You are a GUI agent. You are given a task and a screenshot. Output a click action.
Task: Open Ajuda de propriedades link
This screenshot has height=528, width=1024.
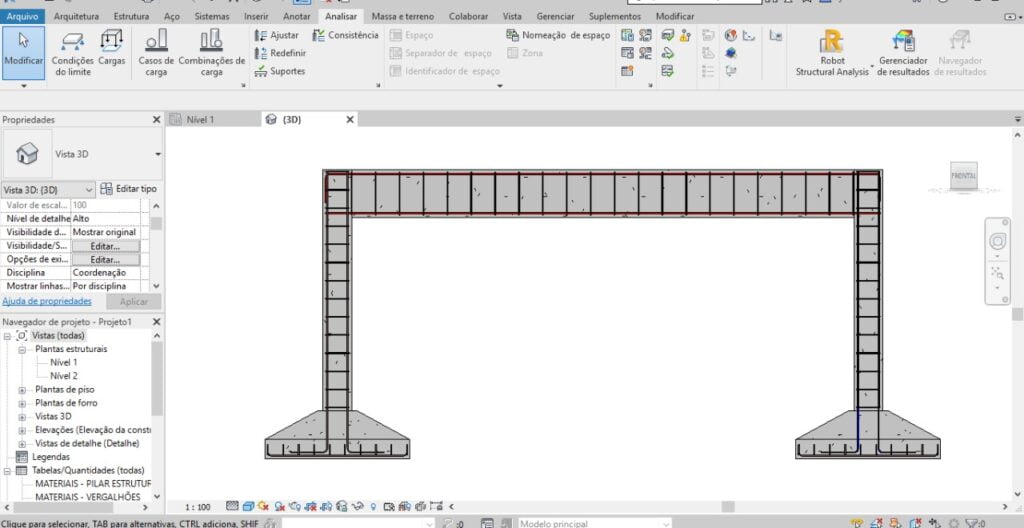click(47, 301)
